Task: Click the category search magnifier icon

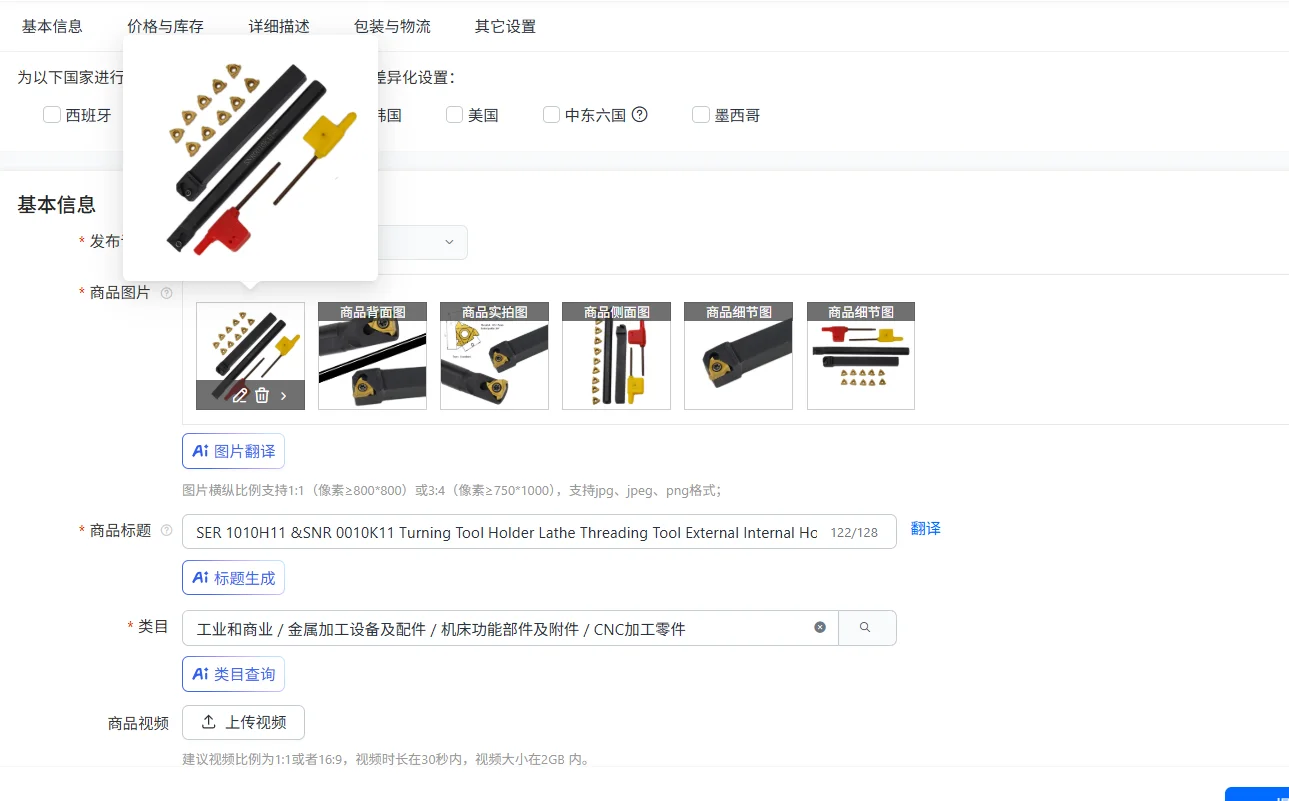Action: (x=866, y=627)
